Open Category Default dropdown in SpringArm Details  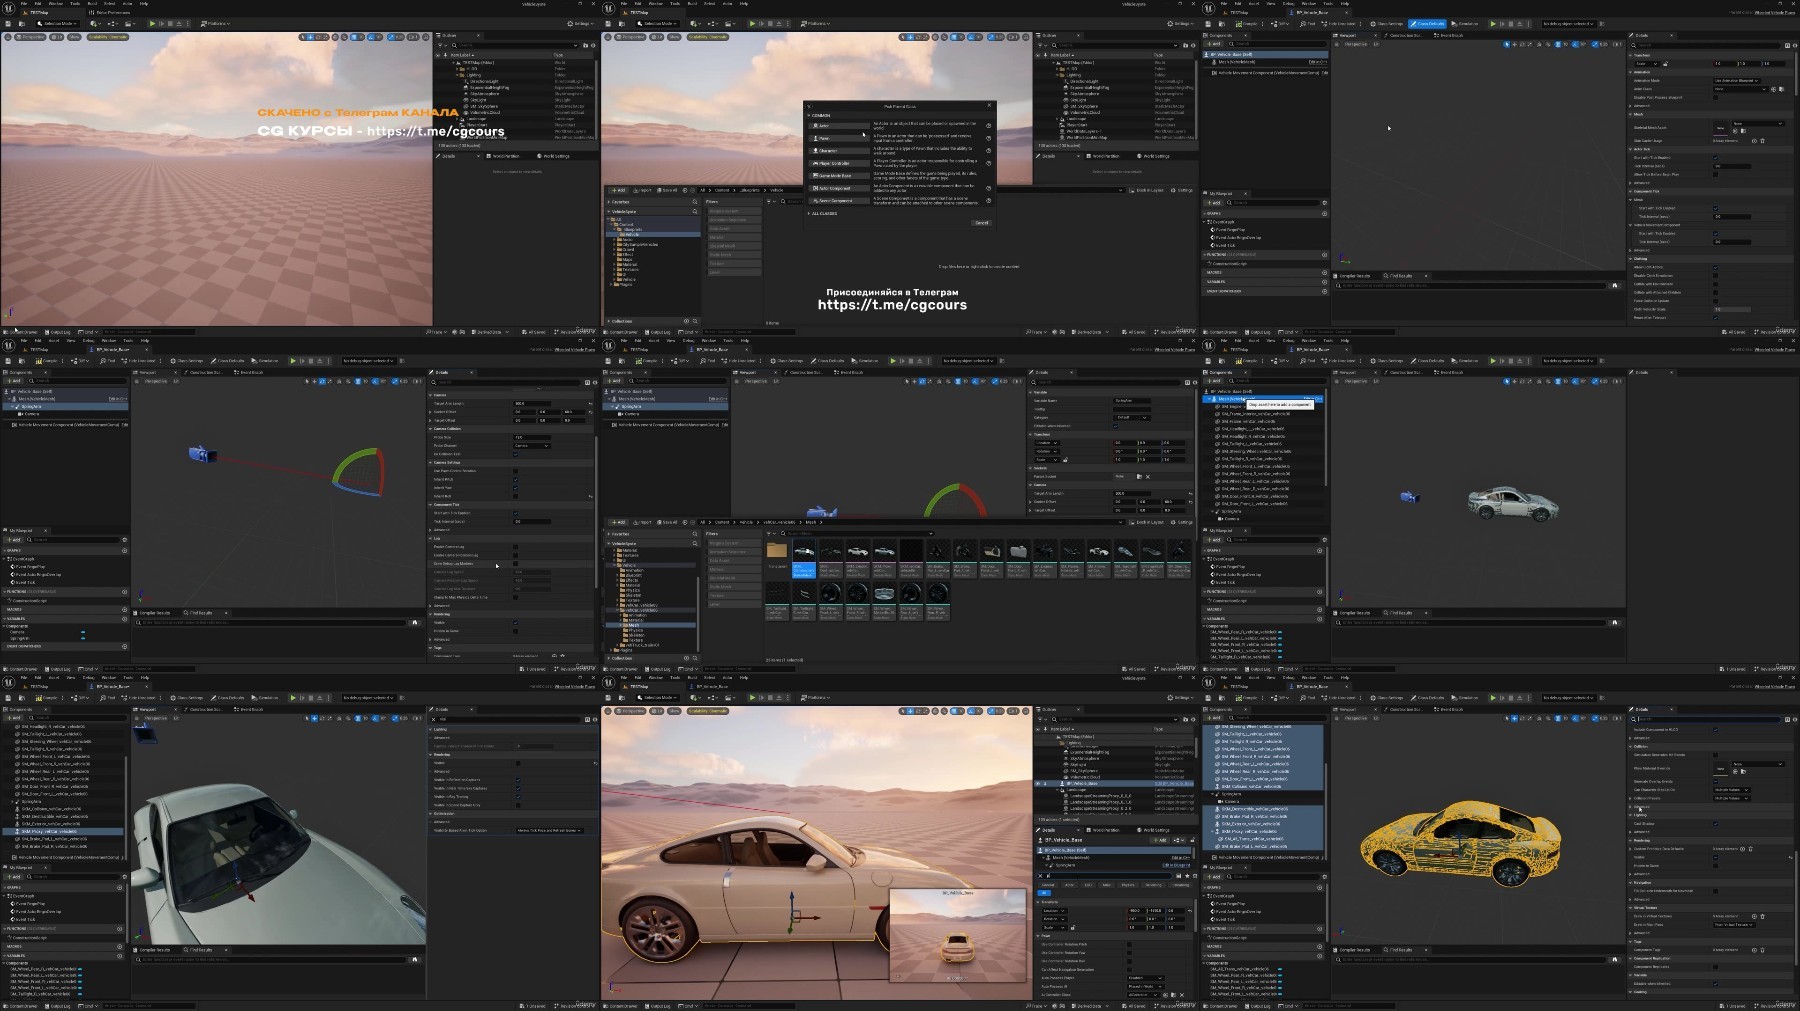click(x=1132, y=418)
